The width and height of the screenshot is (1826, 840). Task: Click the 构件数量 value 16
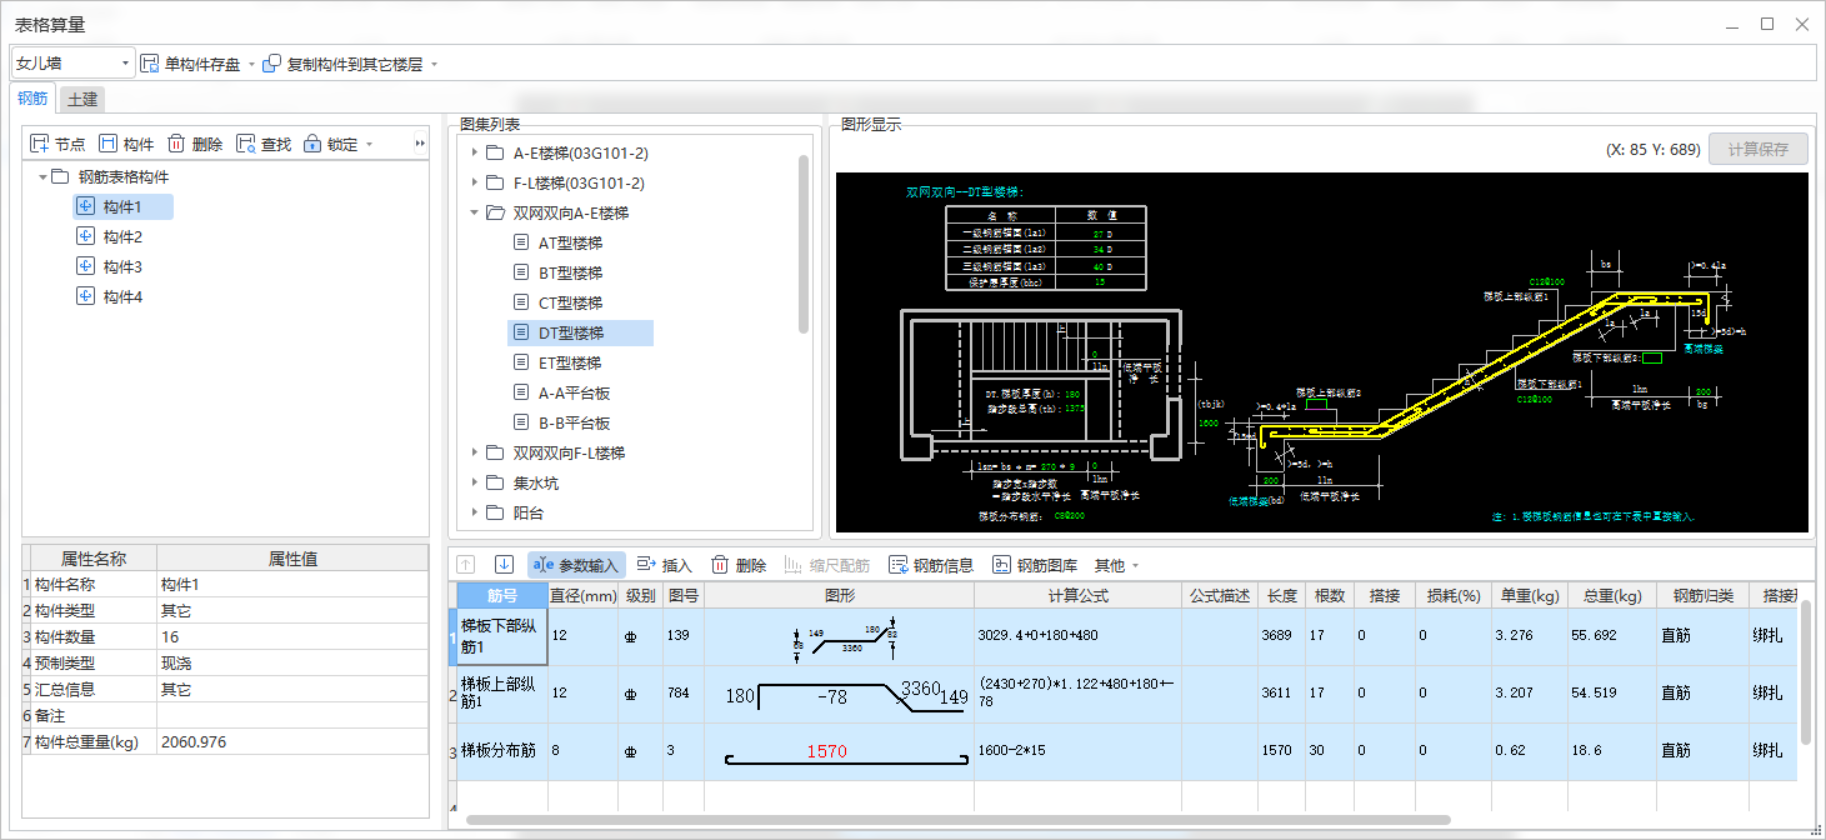[x=292, y=637]
